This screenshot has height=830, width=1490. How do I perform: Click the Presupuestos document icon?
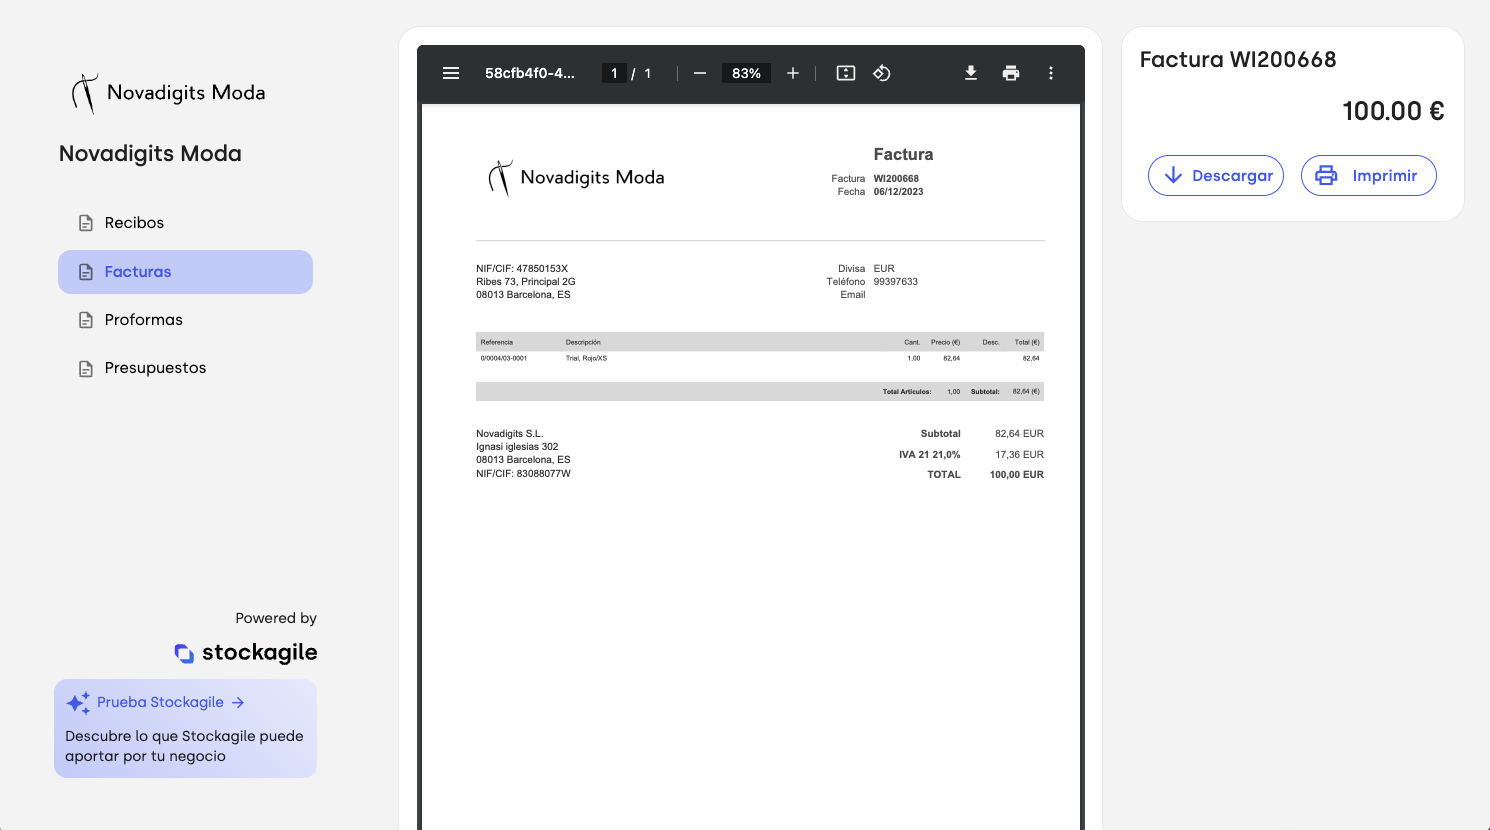click(86, 368)
